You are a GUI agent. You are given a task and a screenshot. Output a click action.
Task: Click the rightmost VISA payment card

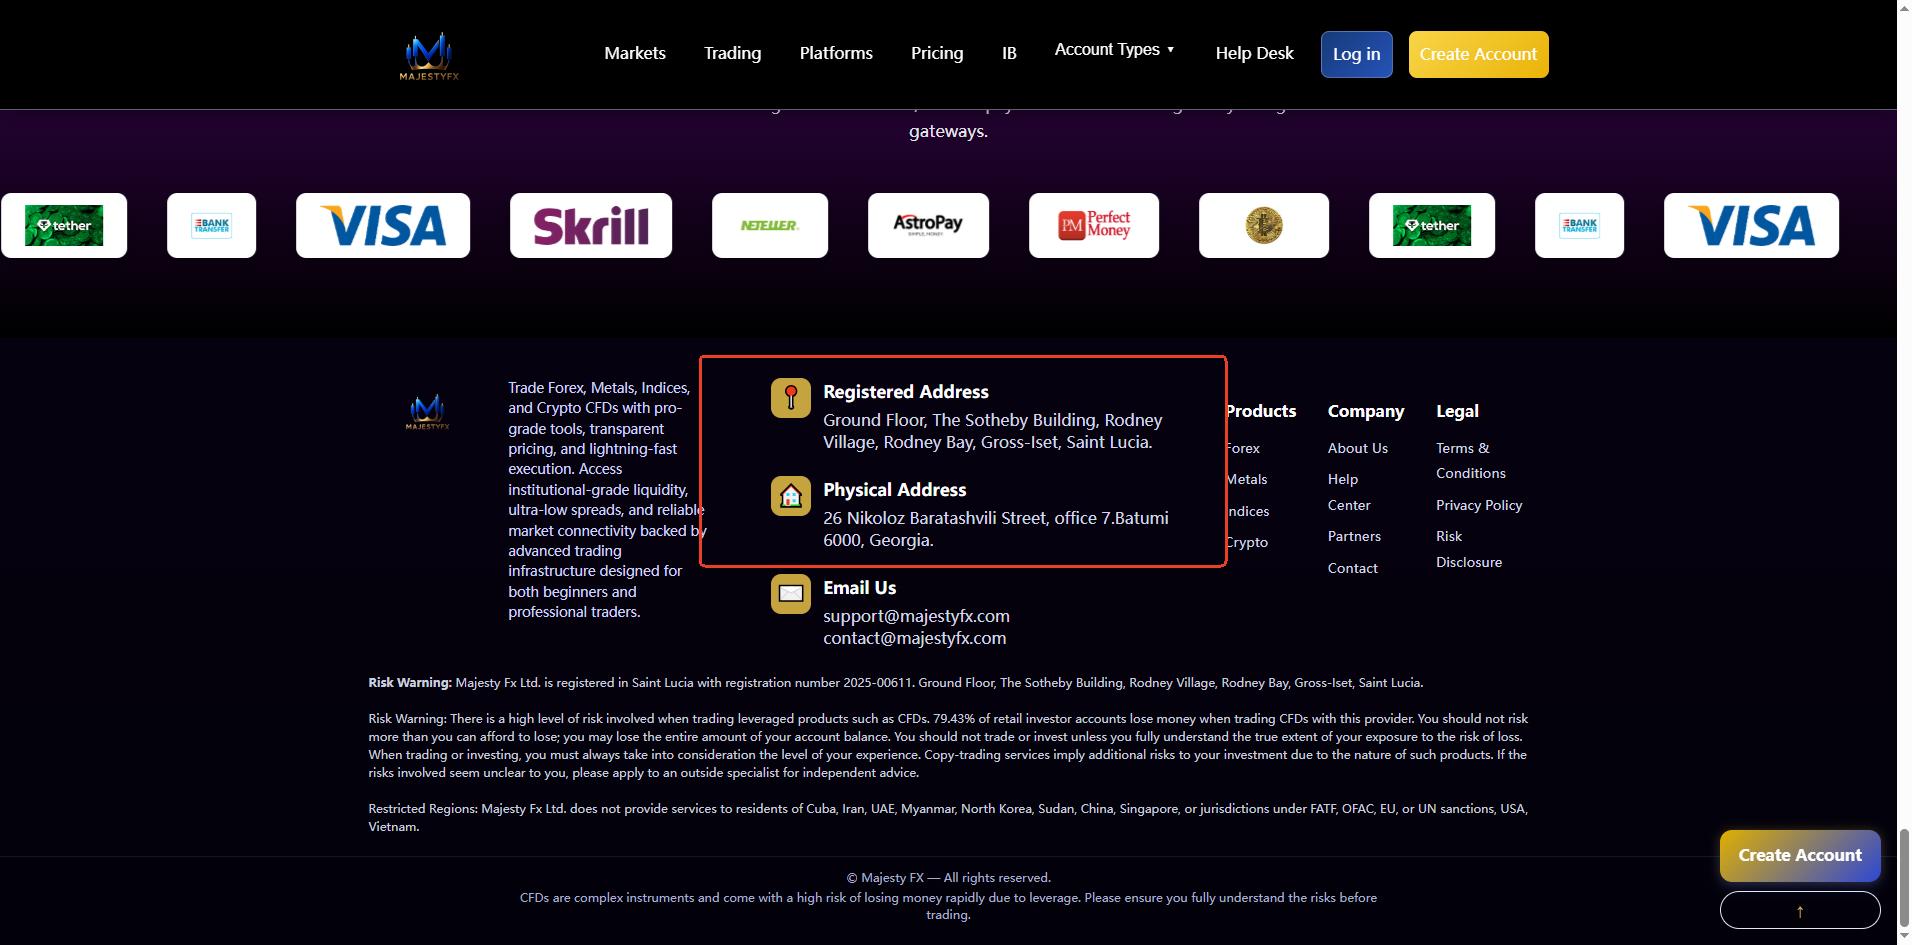(1751, 225)
